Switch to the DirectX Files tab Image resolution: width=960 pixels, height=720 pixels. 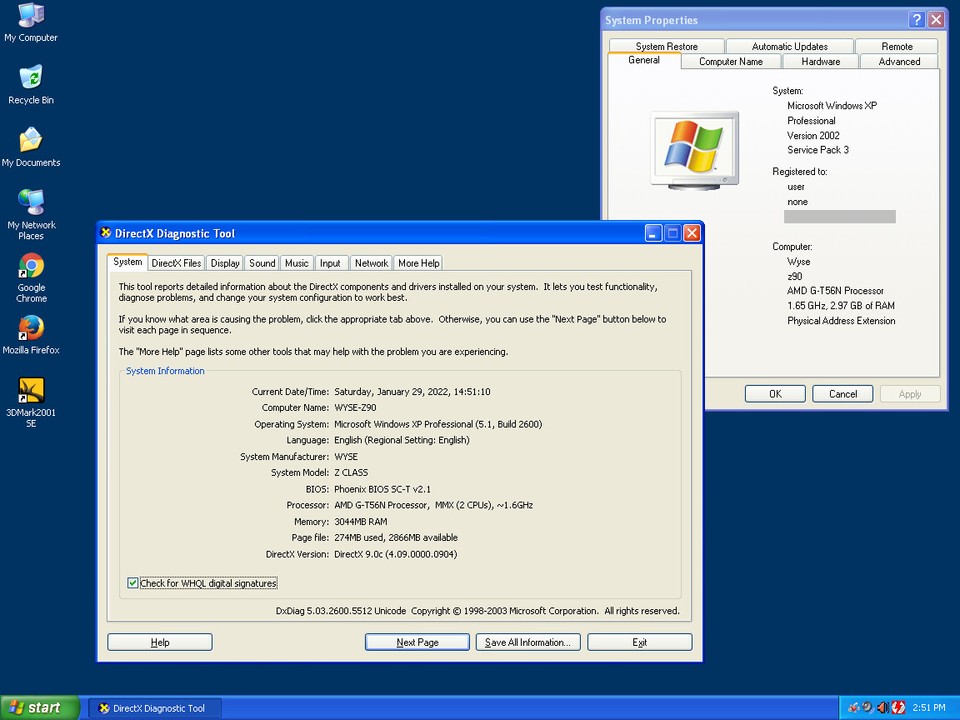click(x=176, y=263)
